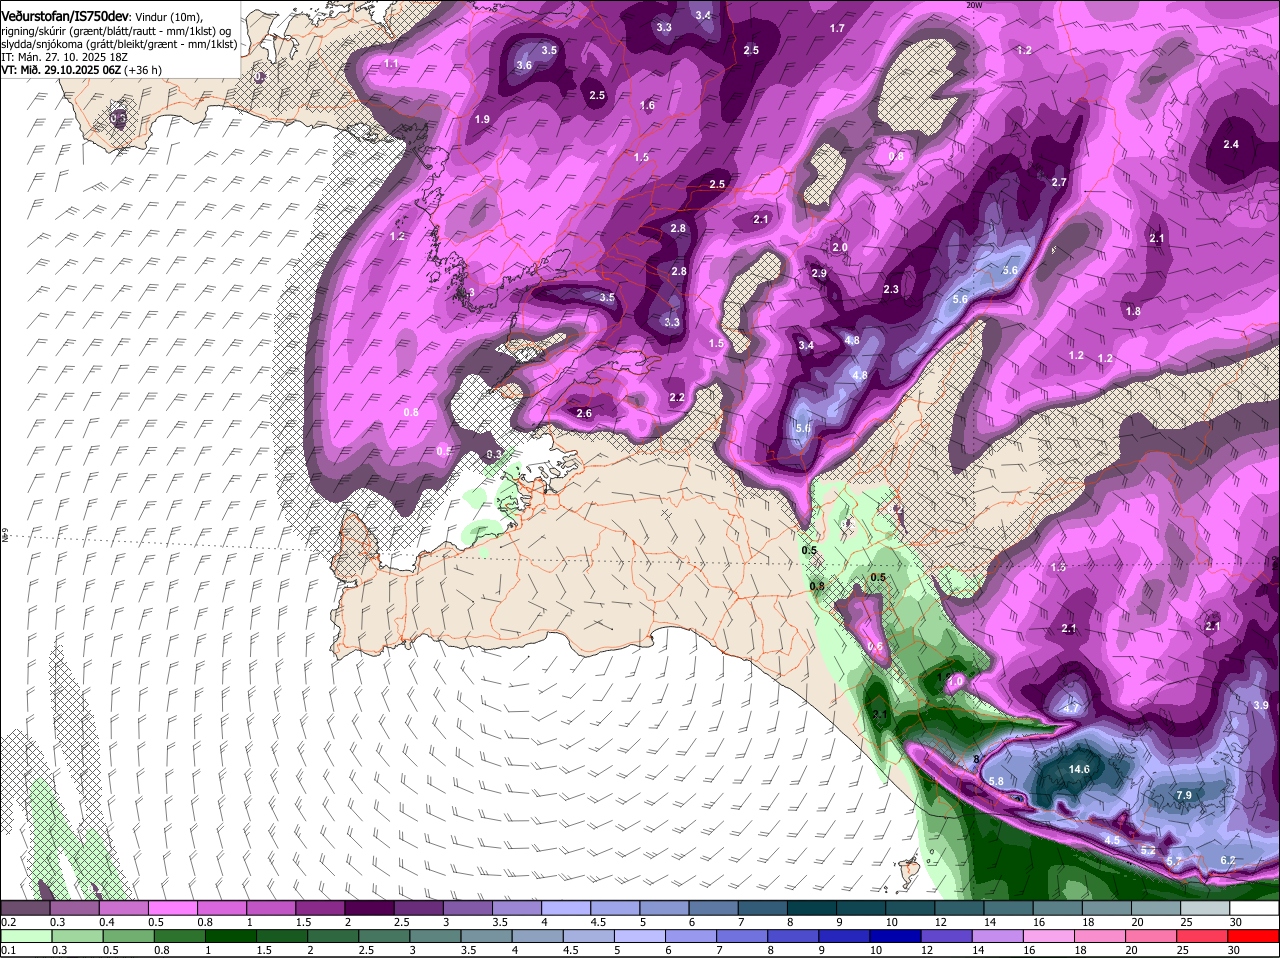Click the map value 4.5
Image resolution: width=1280 pixels, height=958 pixels.
(x=1112, y=840)
